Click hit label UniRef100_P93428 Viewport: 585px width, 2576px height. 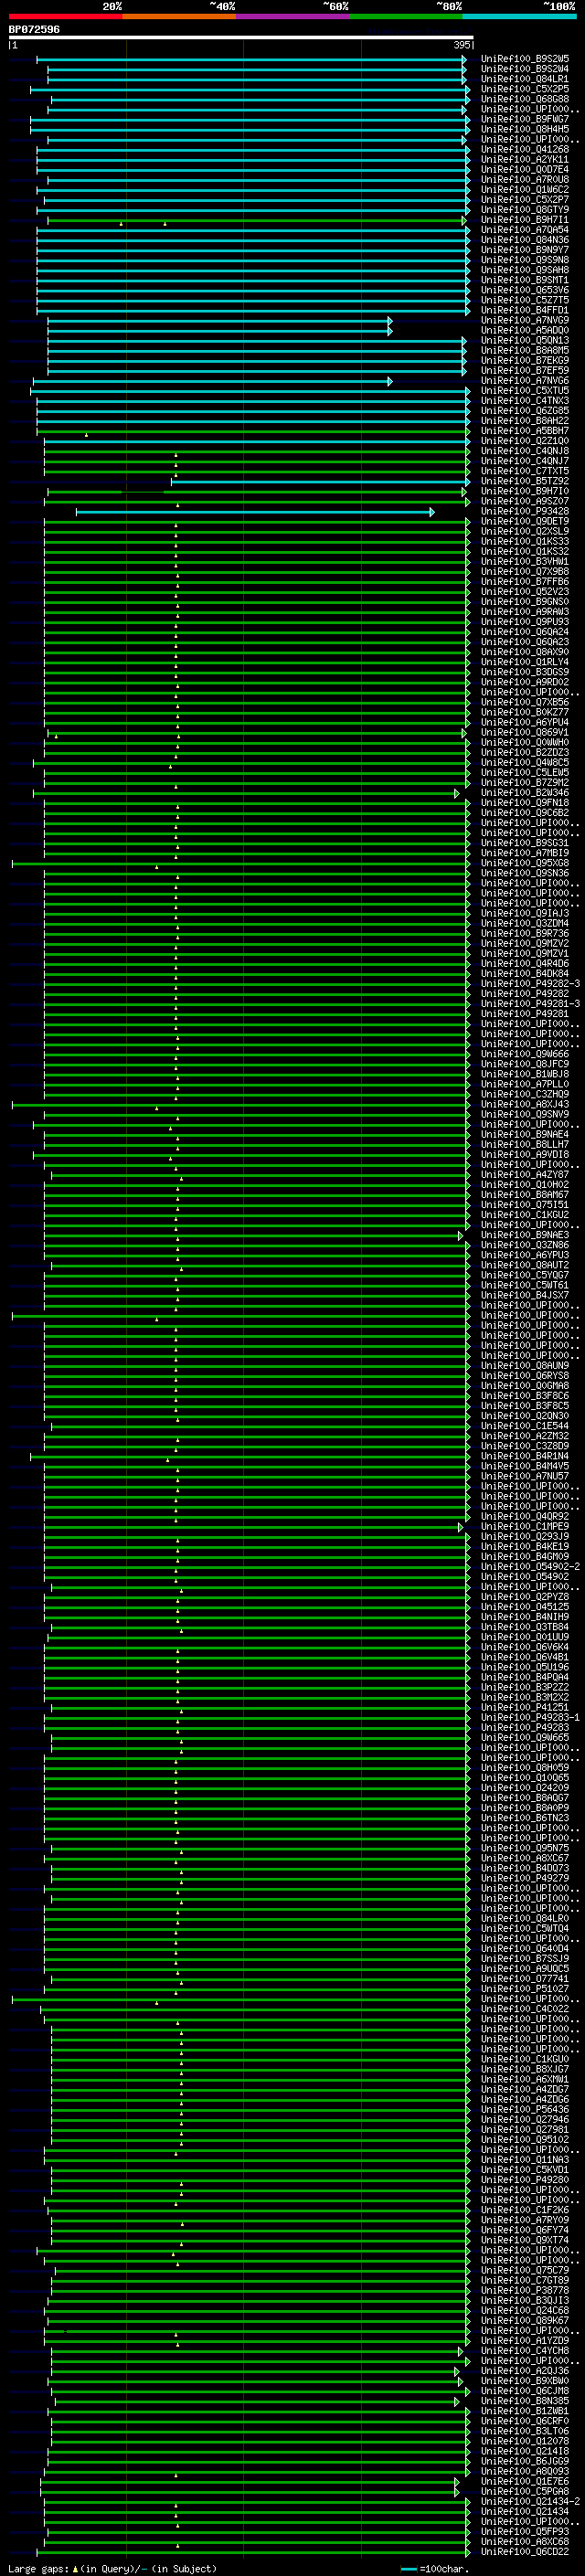525,511
